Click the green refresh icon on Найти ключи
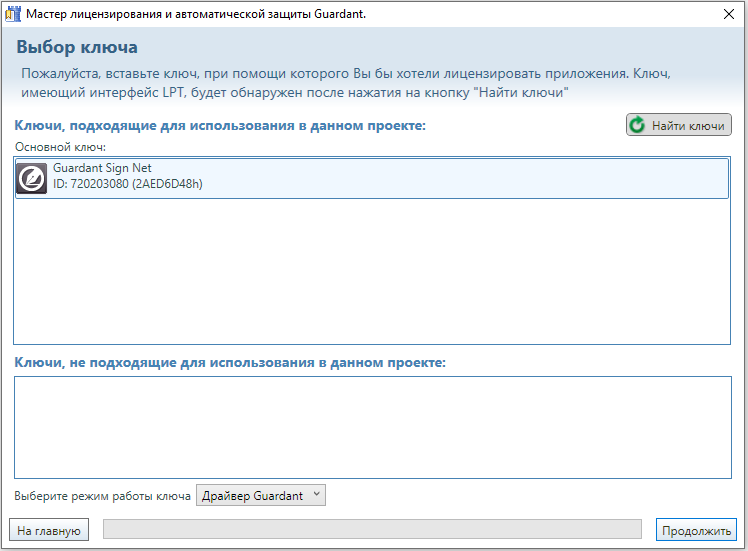The image size is (748, 551). click(637, 125)
